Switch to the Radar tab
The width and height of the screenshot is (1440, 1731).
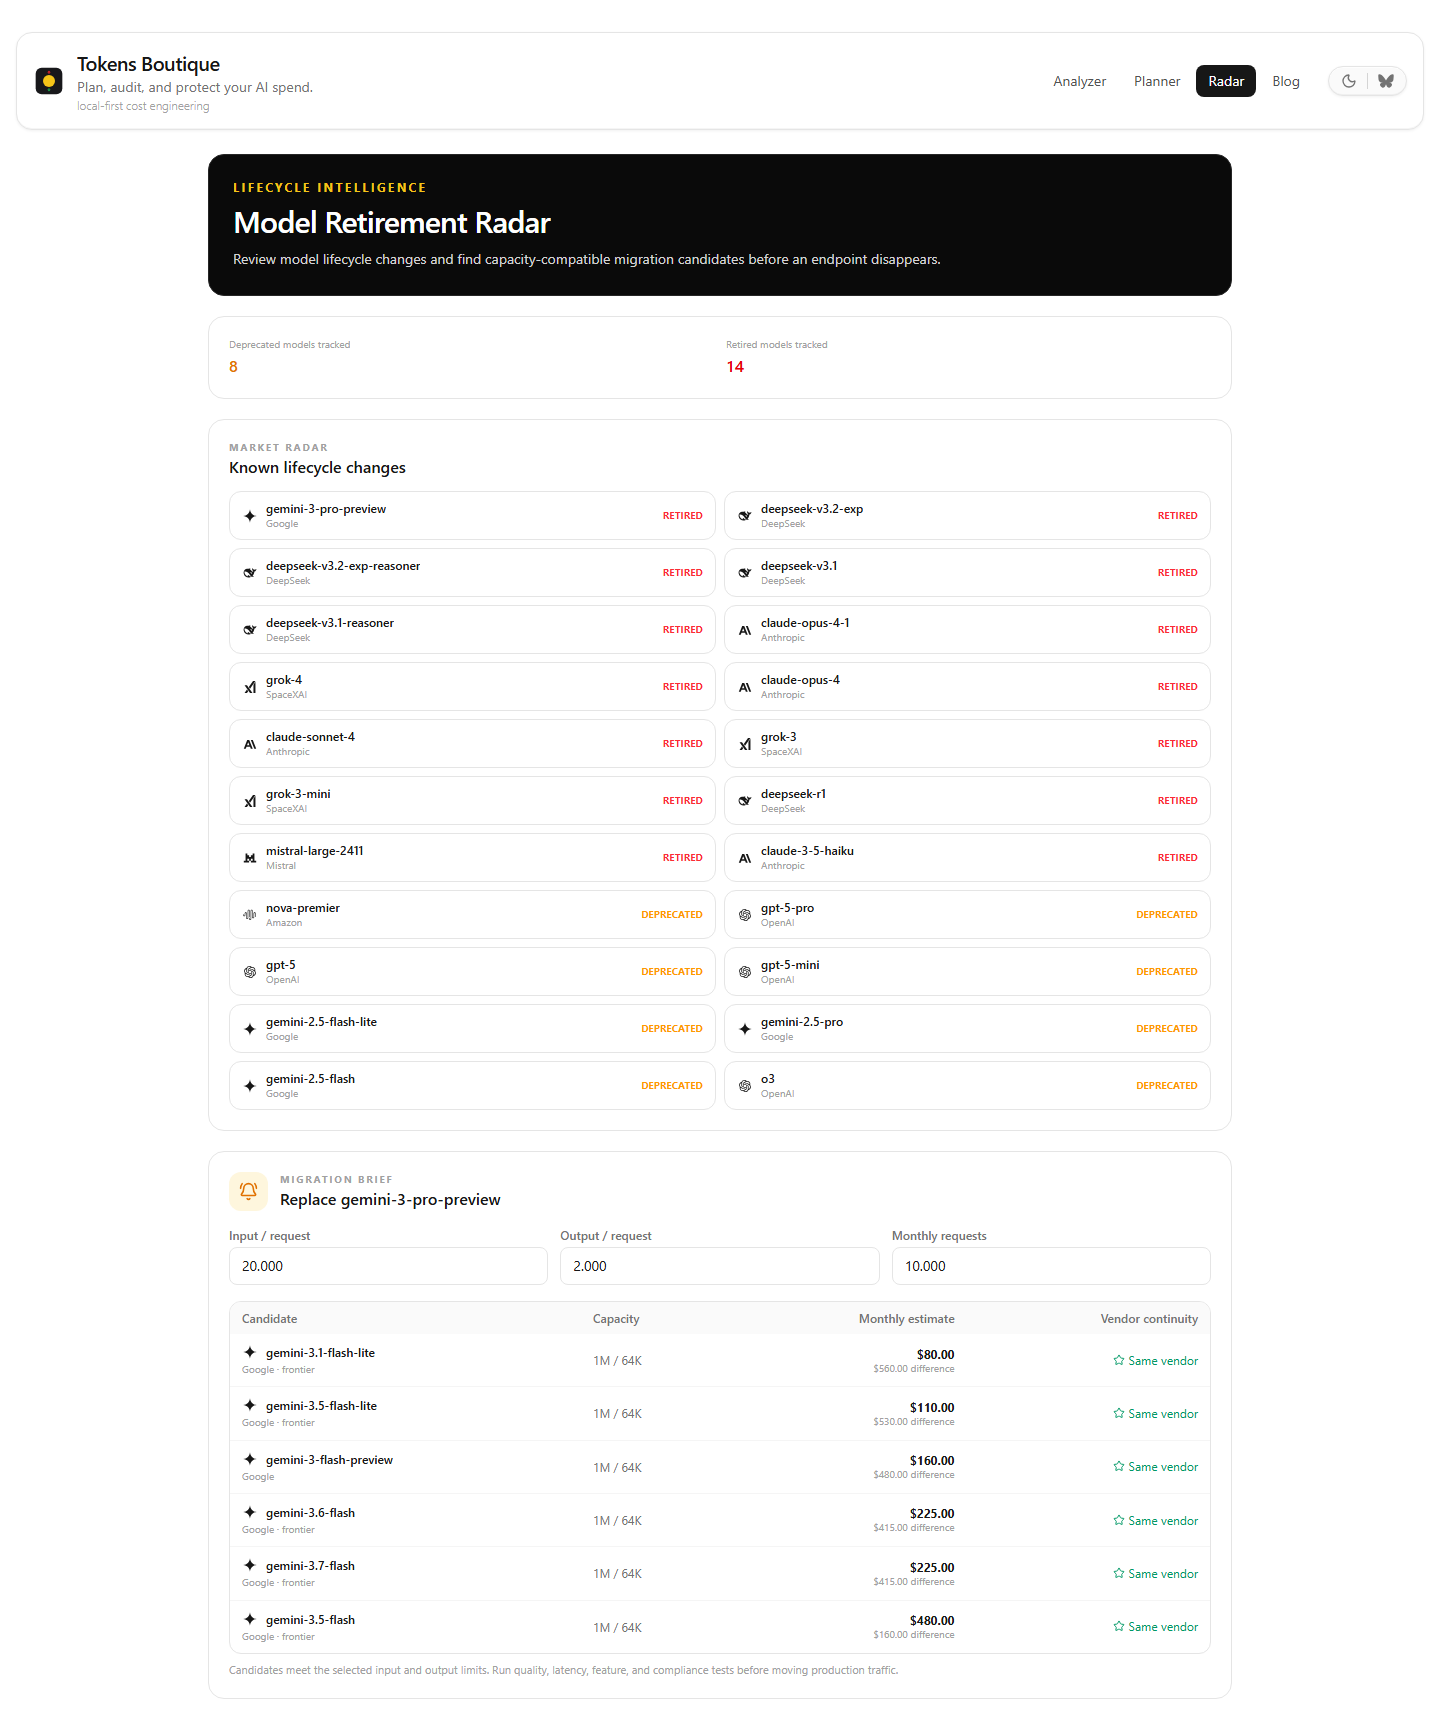pyautogui.click(x=1226, y=81)
